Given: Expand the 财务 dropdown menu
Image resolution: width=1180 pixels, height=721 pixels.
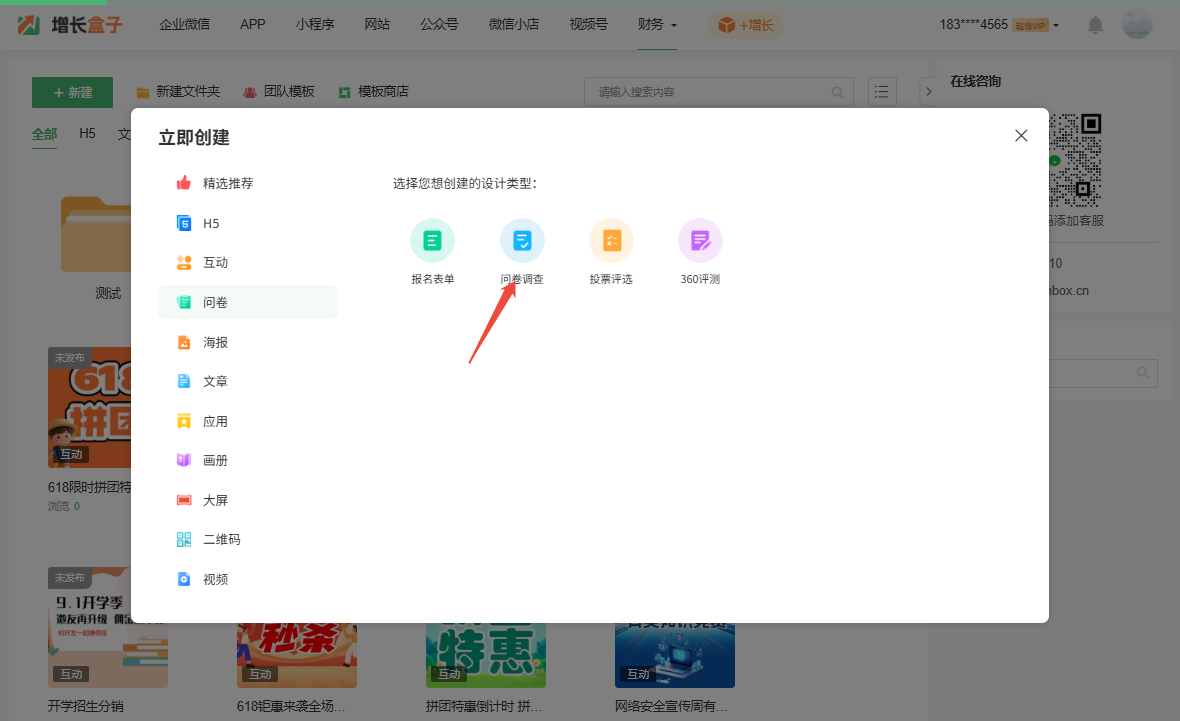Looking at the screenshot, I should coord(657,25).
